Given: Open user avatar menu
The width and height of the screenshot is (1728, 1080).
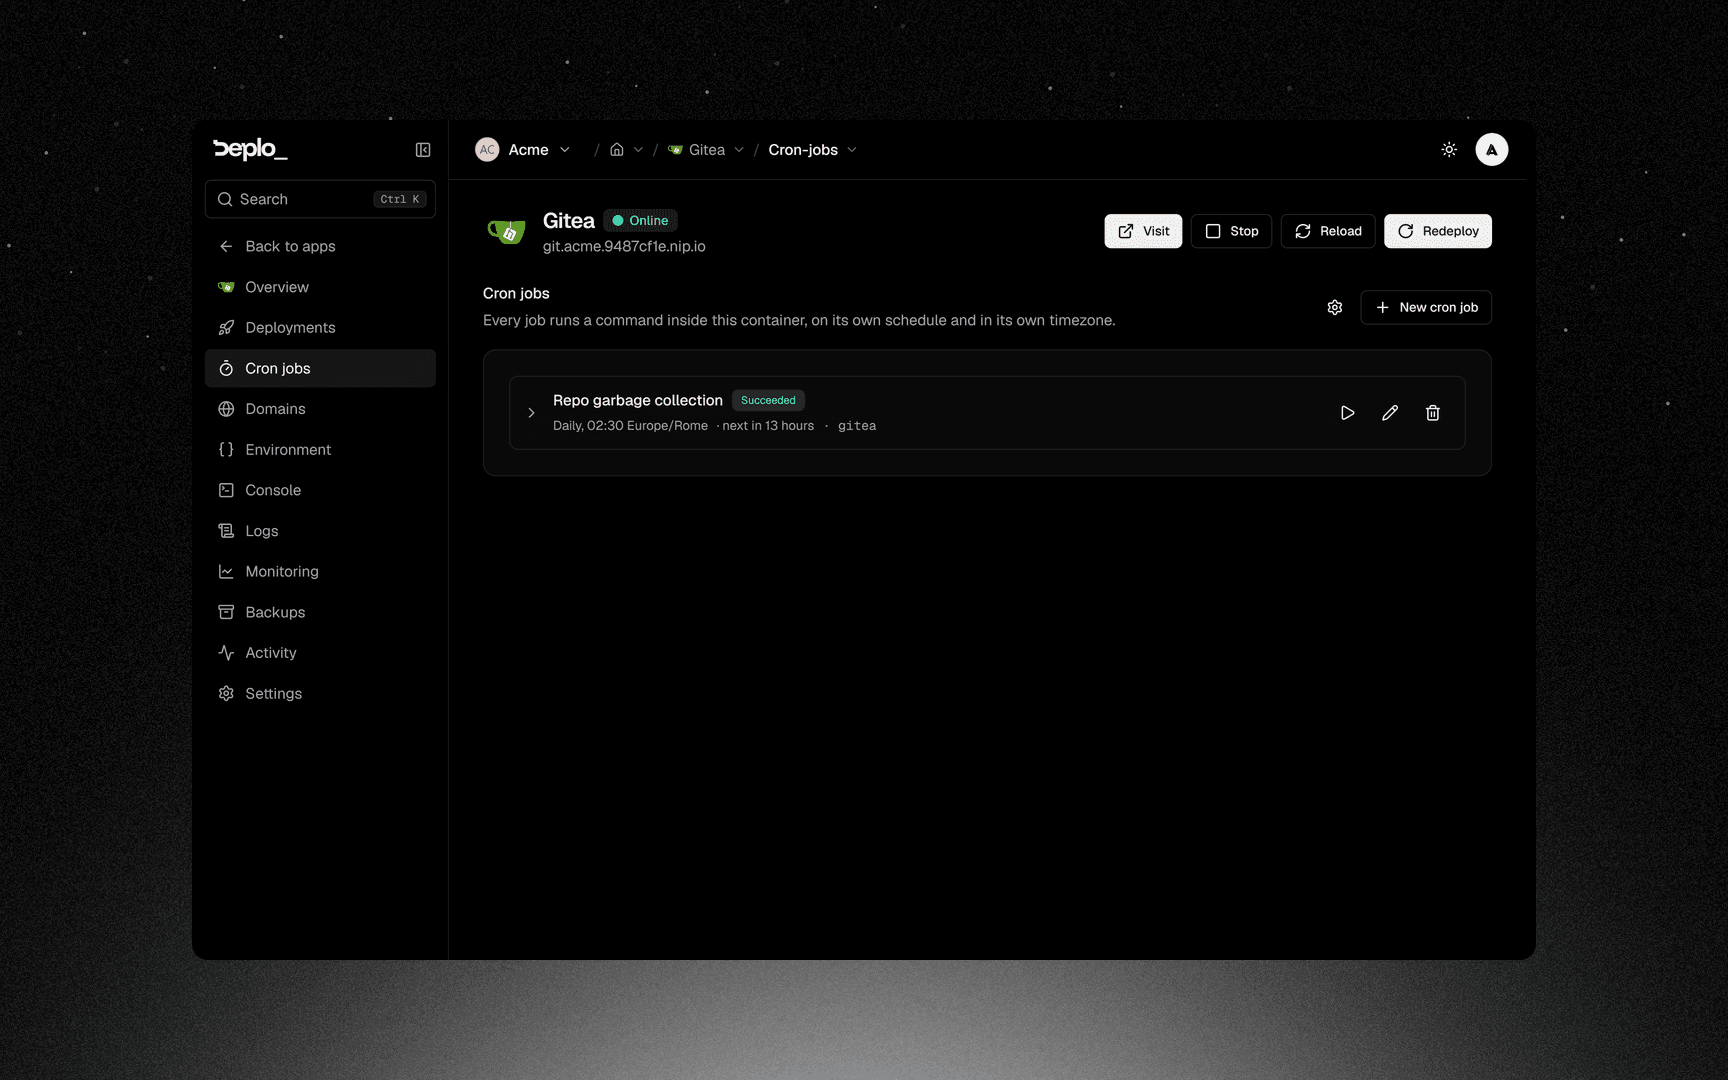Looking at the screenshot, I should tap(1491, 150).
